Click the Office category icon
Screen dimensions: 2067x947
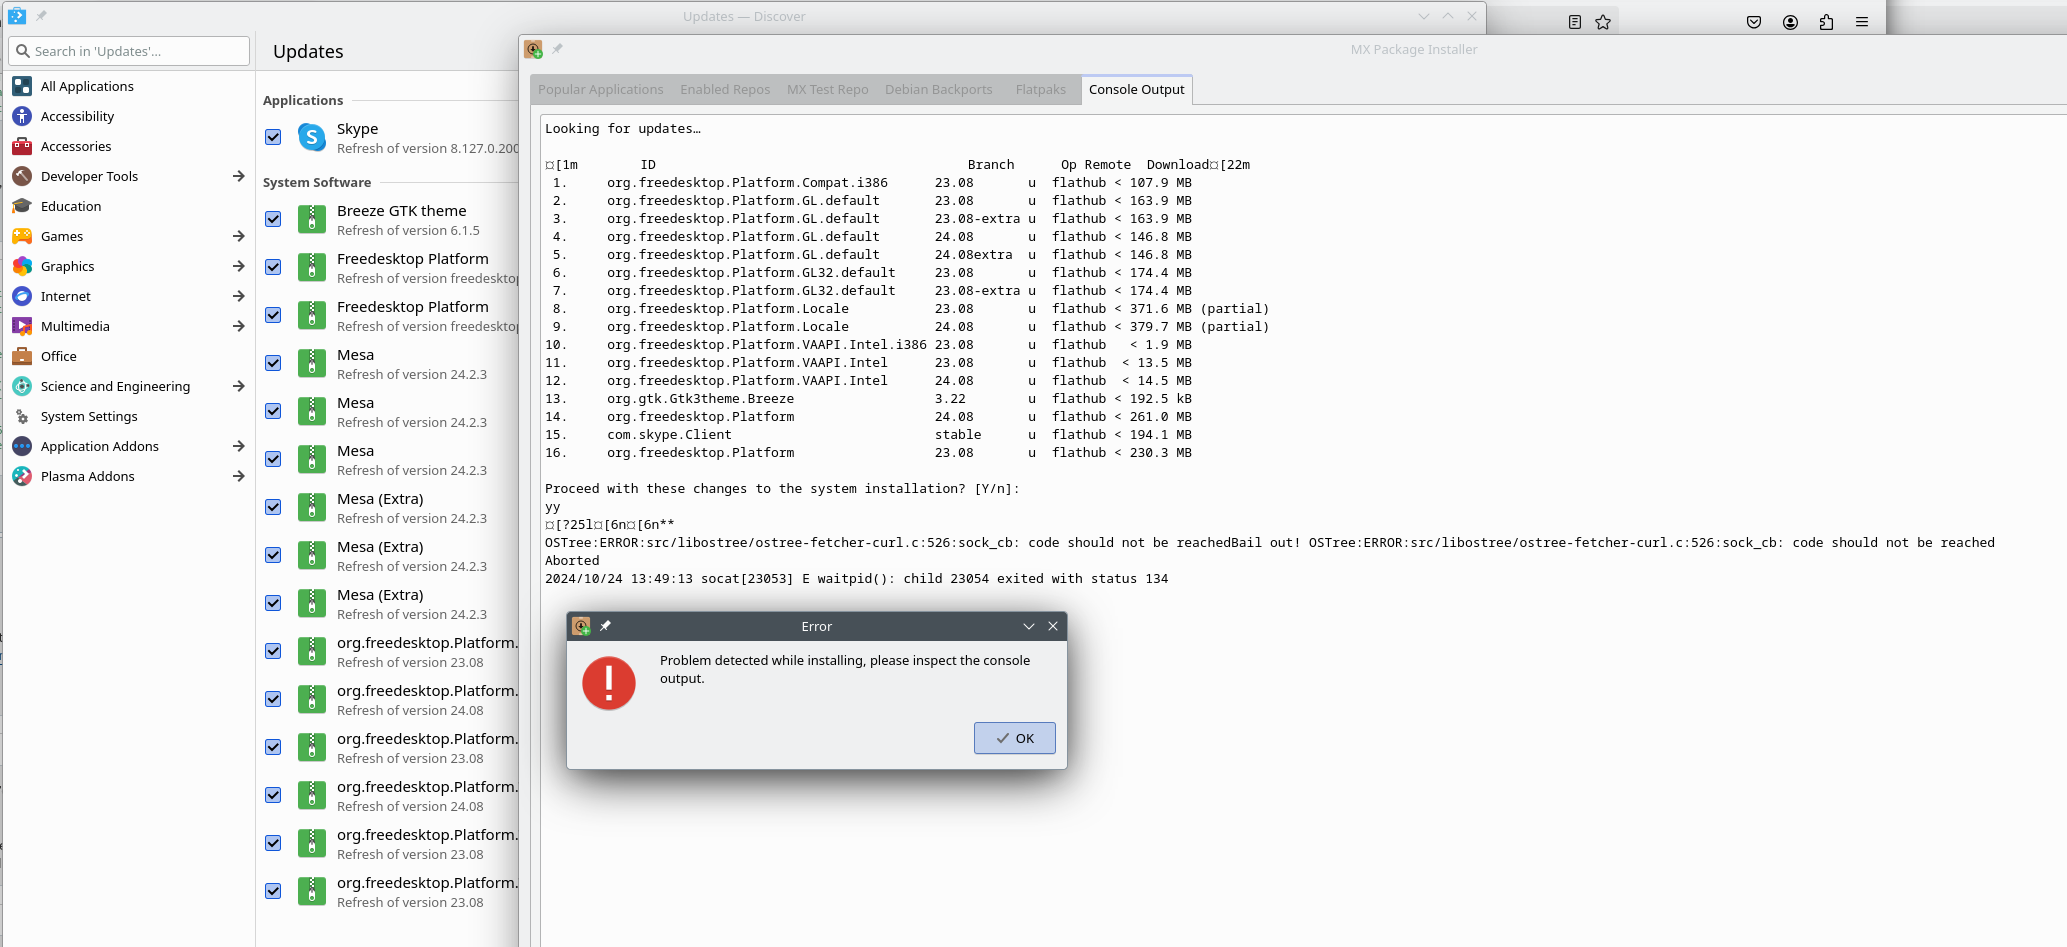click(x=22, y=356)
